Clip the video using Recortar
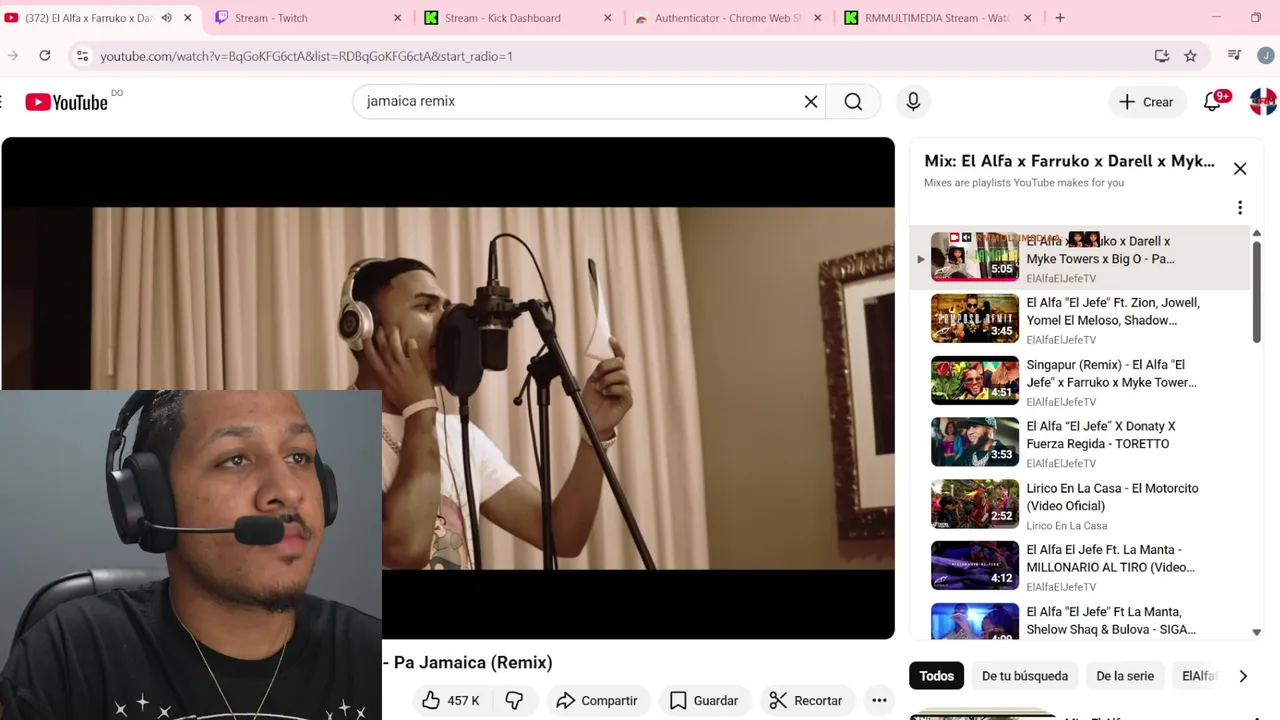 (806, 700)
